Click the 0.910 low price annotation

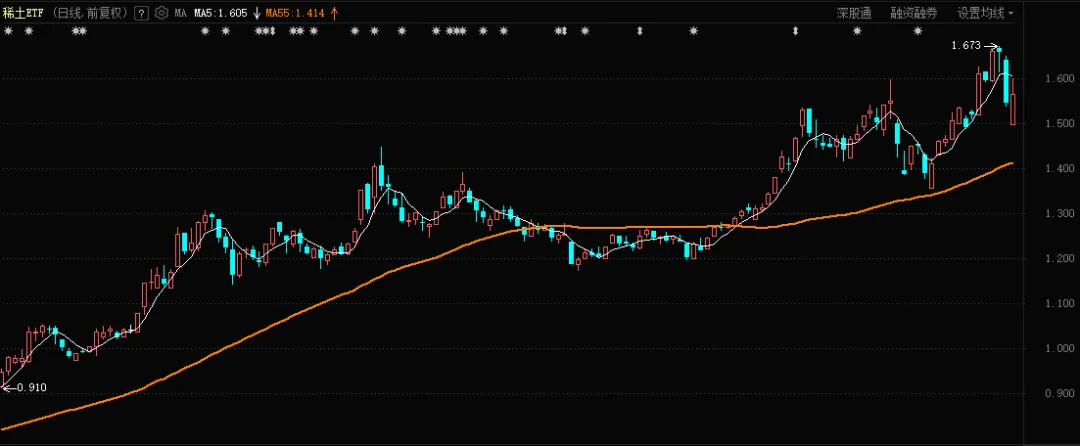click(32, 387)
